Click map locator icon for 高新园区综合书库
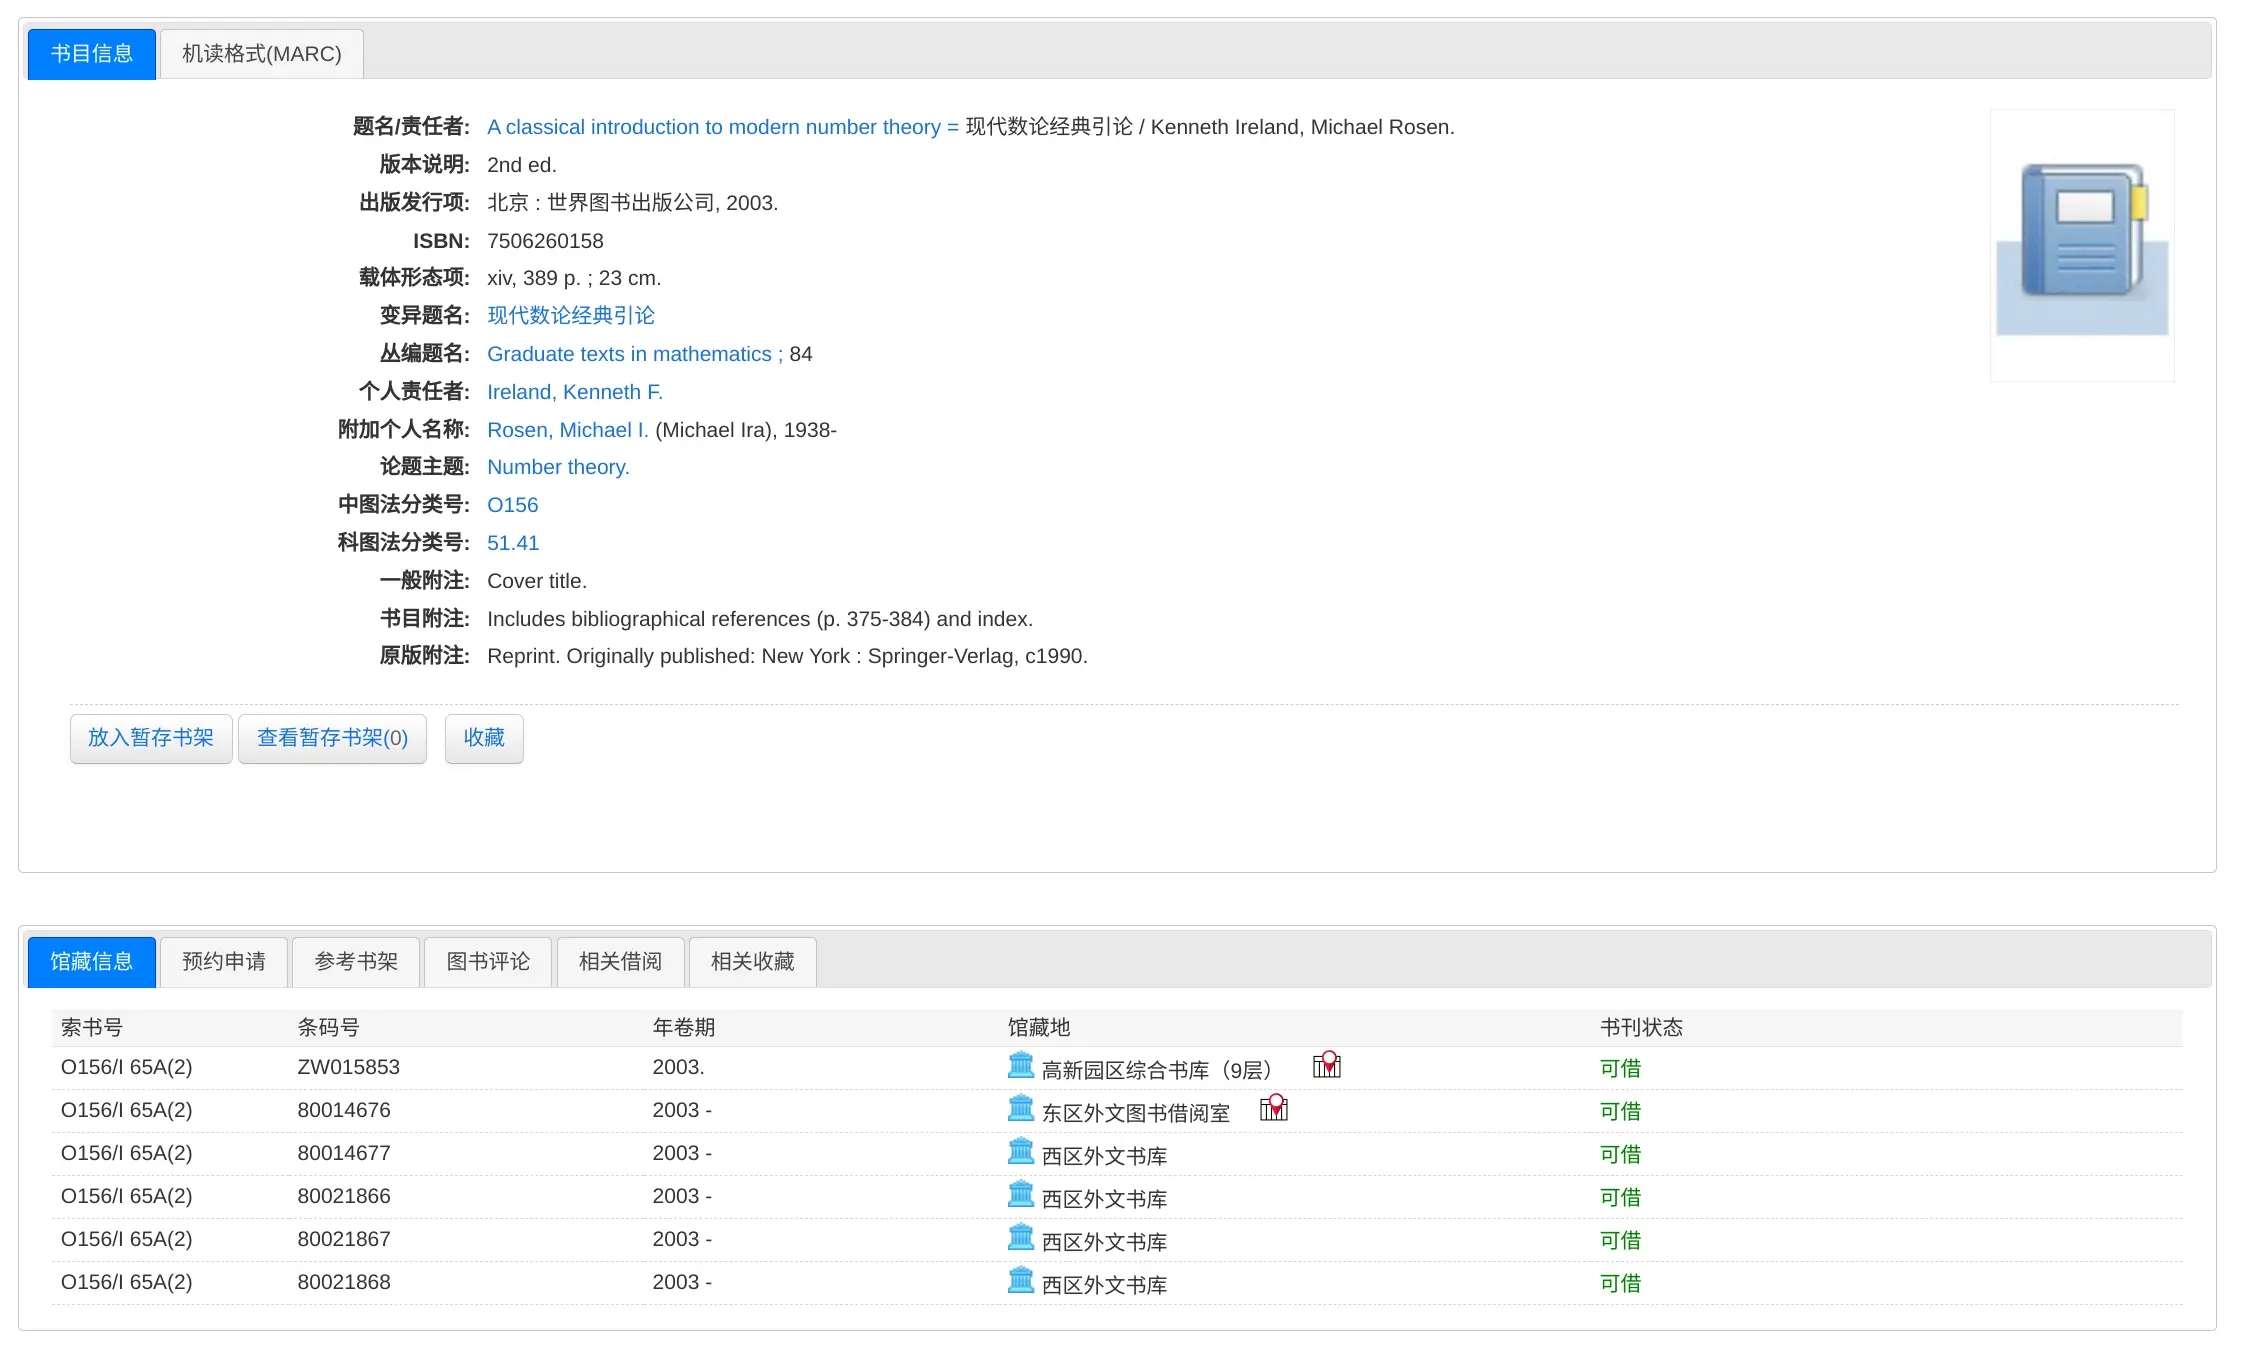This screenshot has width=2254, height=1345. (x=1326, y=1066)
